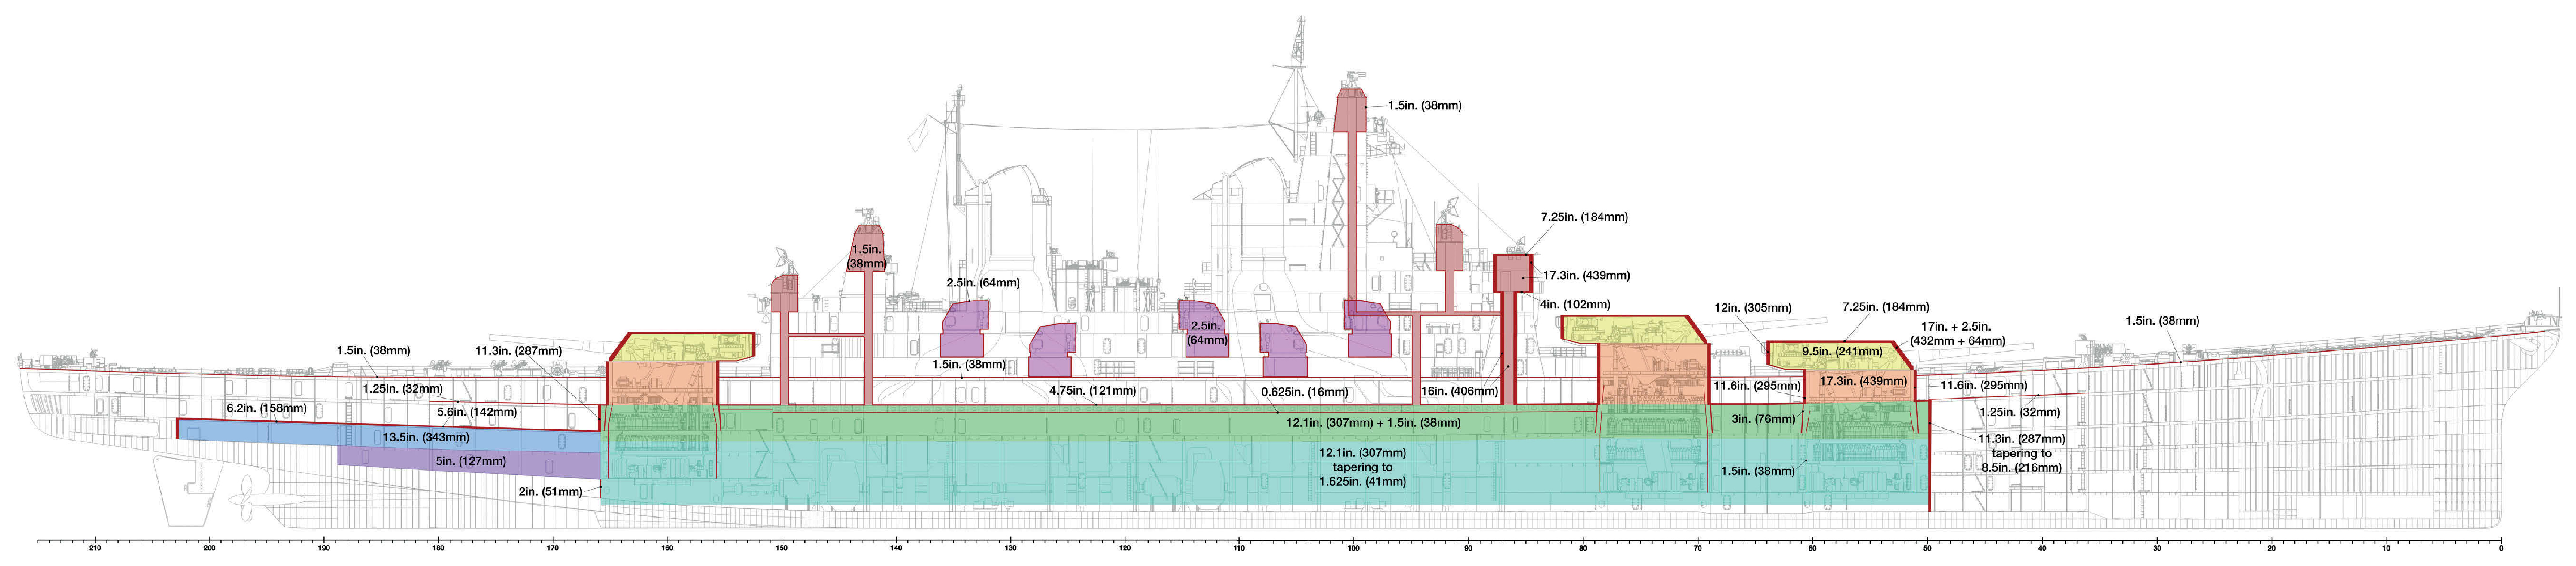Click scale number 180
The width and height of the screenshot is (2576, 566).
pyautogui.click(x=438, y=548)
